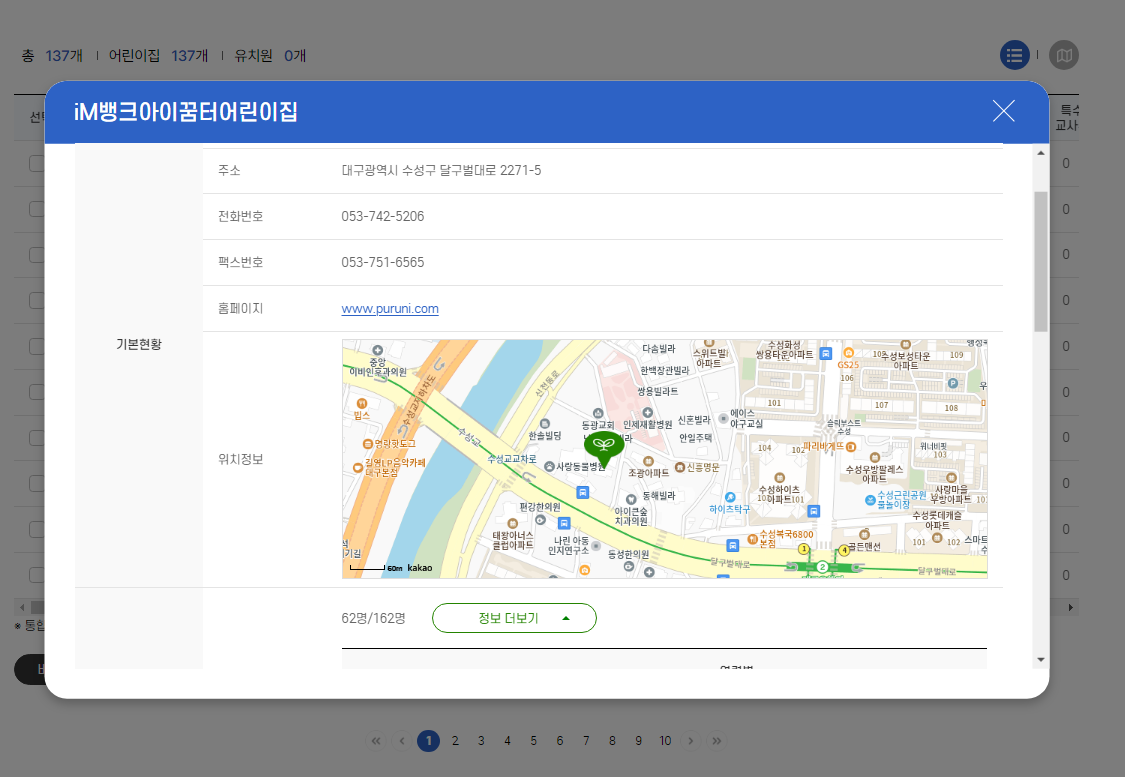The image size is (1125, 777).
Task: Click fax number 053-751-6565
Action: (x=382, y=262)
